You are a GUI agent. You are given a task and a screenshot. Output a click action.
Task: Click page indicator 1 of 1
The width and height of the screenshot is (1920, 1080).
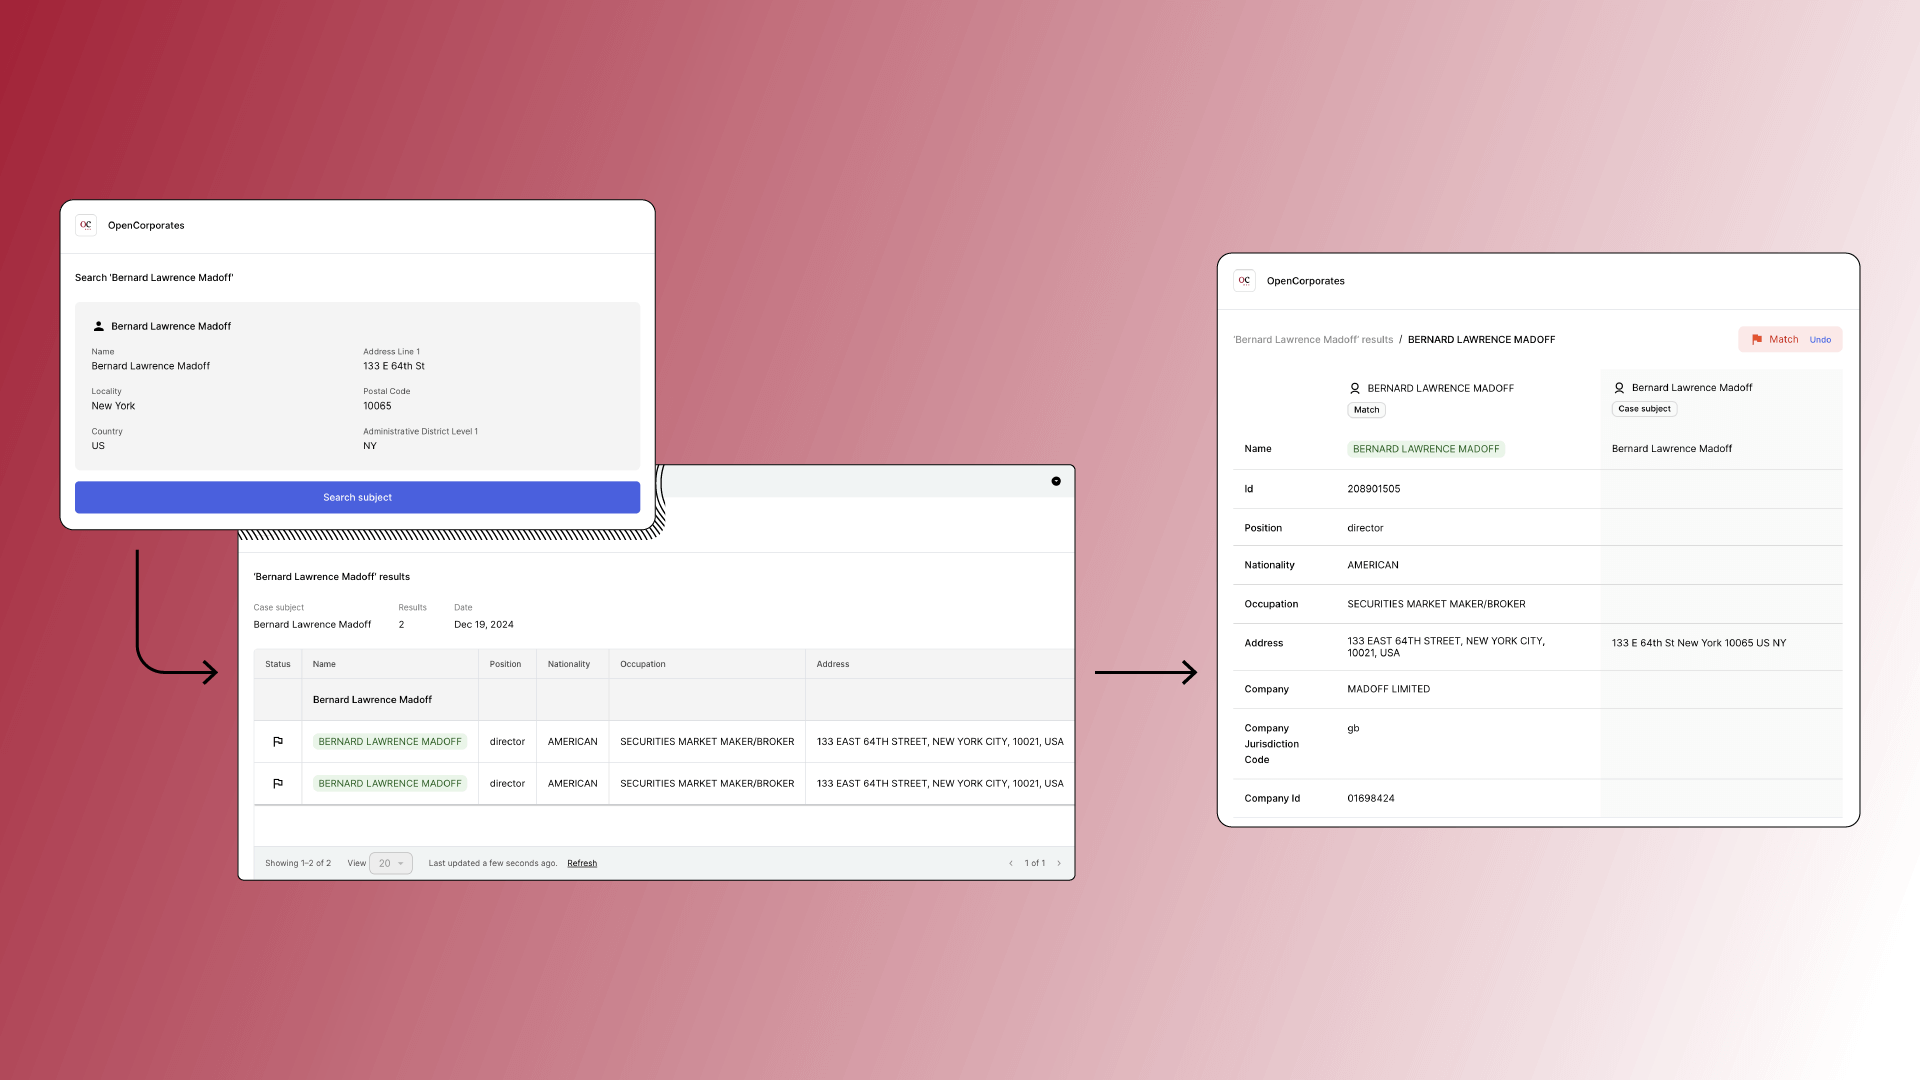coord(1035,863)
